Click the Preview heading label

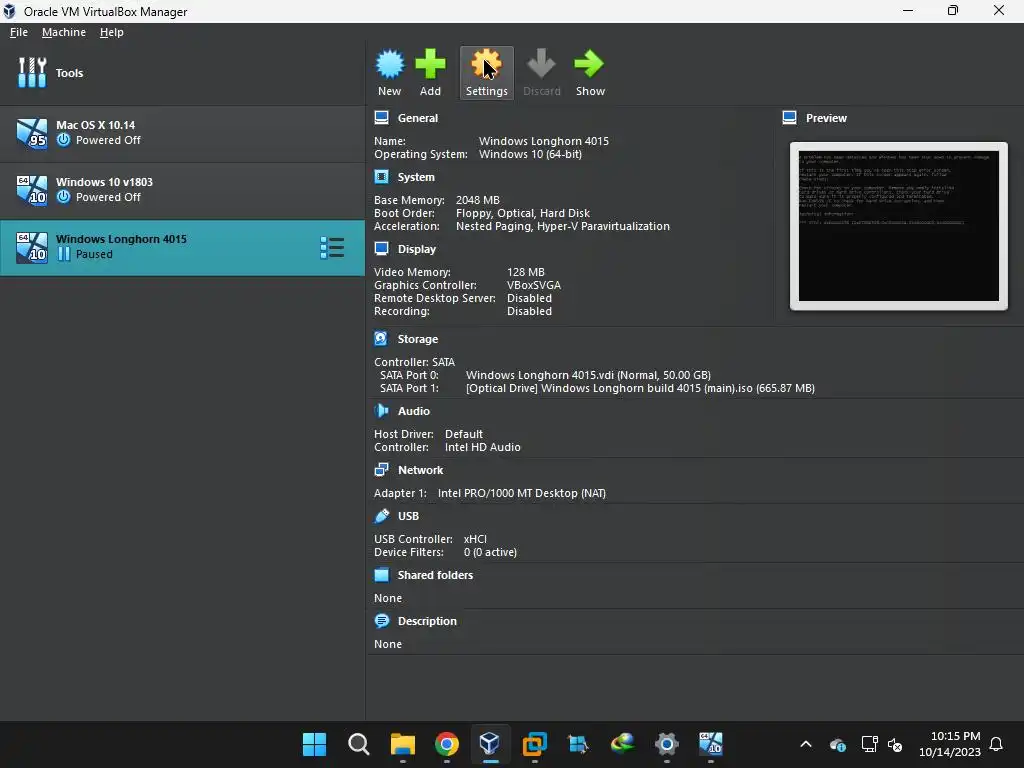(826, 118)
